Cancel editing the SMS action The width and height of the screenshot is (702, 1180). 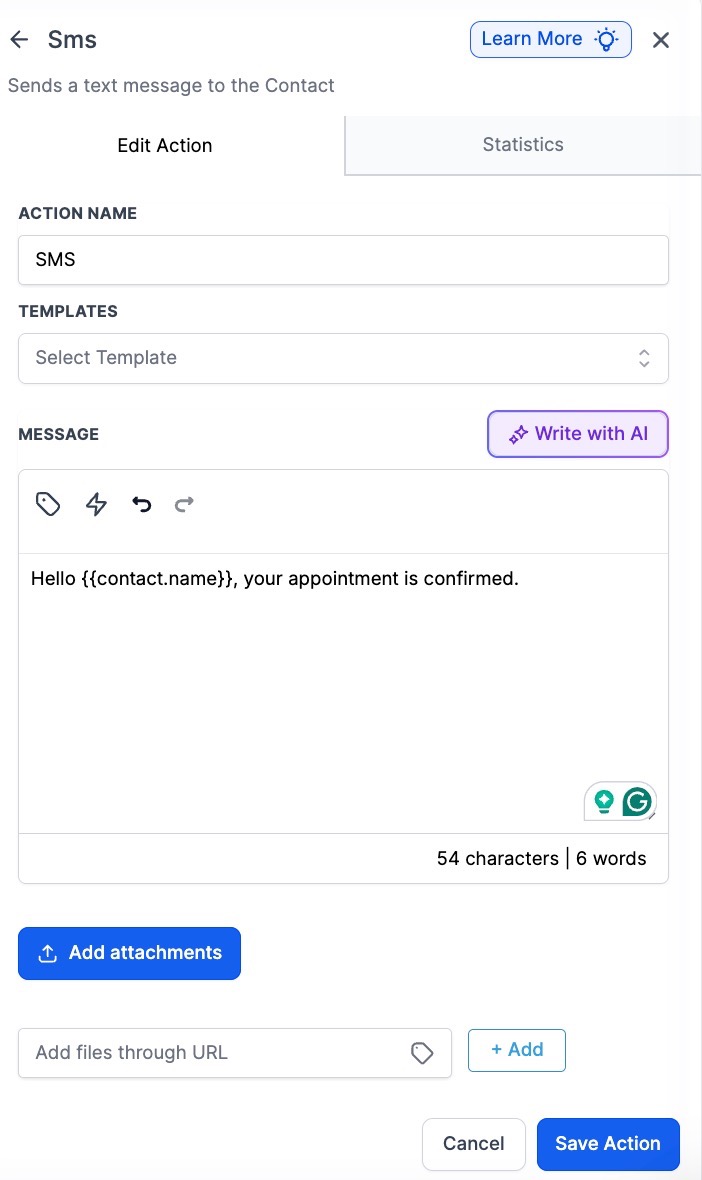point(474,1144)
